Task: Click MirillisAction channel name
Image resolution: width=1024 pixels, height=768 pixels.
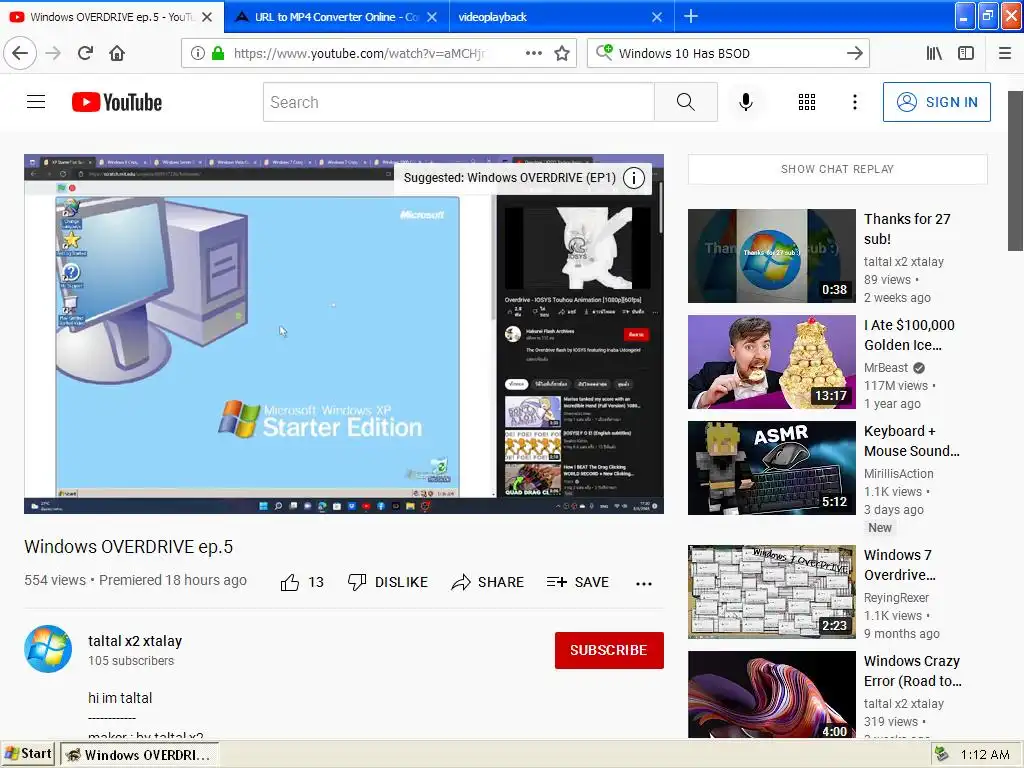Action: pyautogui.click(x=899, y=473)
